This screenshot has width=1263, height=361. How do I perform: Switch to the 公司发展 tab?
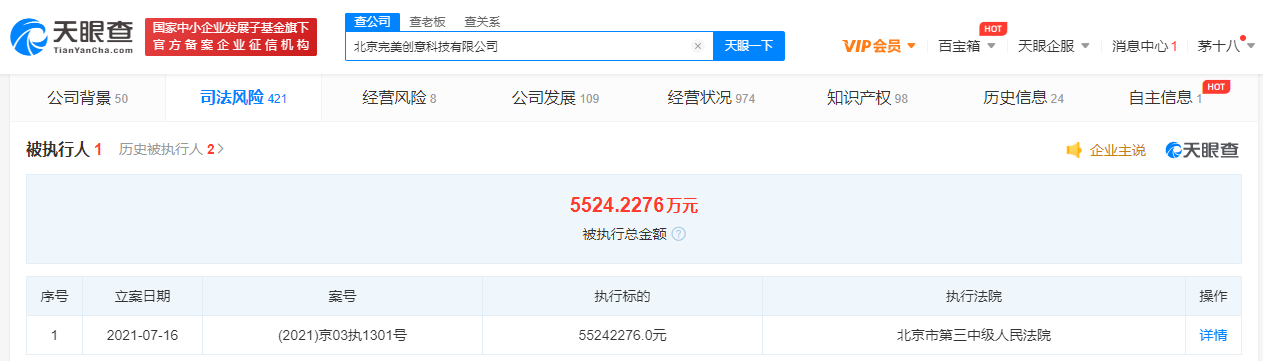click(555, 98)
